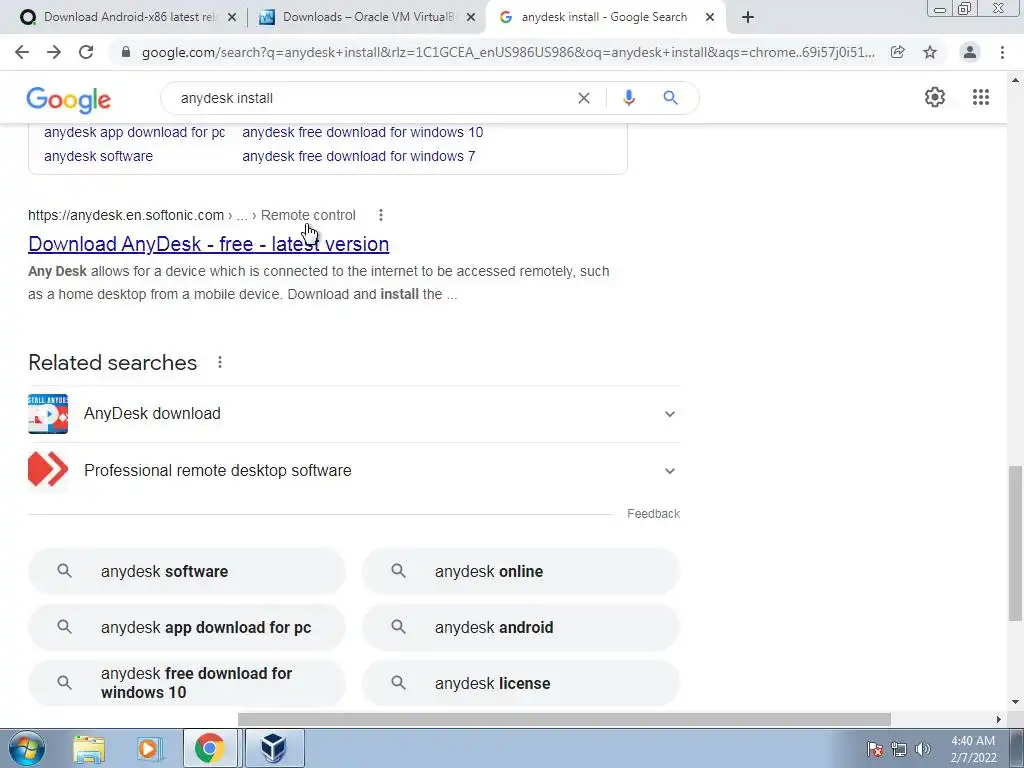
Task: Search anydesk app download for pc pill
Action: (x=187, y=628)
